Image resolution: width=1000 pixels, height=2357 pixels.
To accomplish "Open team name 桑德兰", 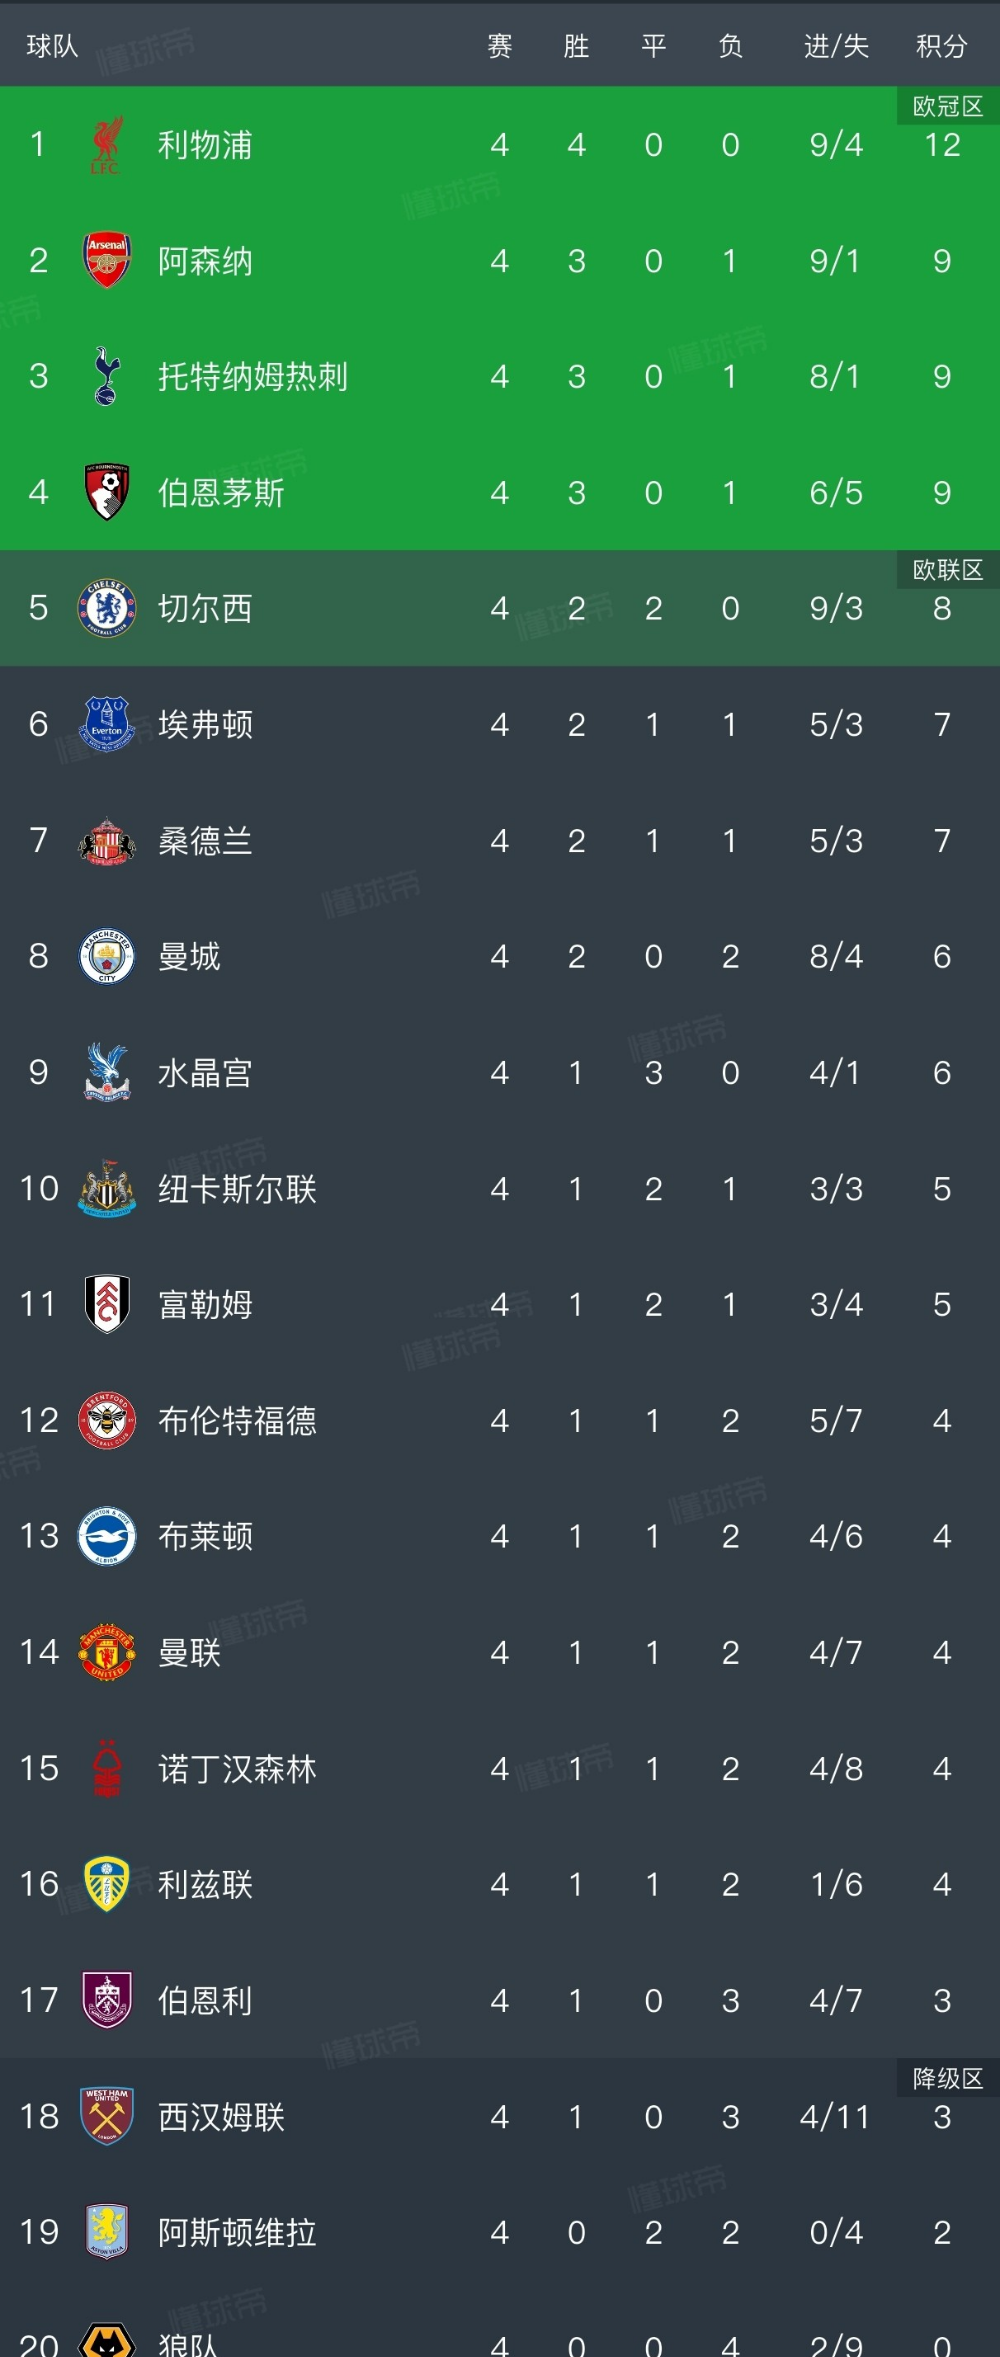I will (205, 841).
